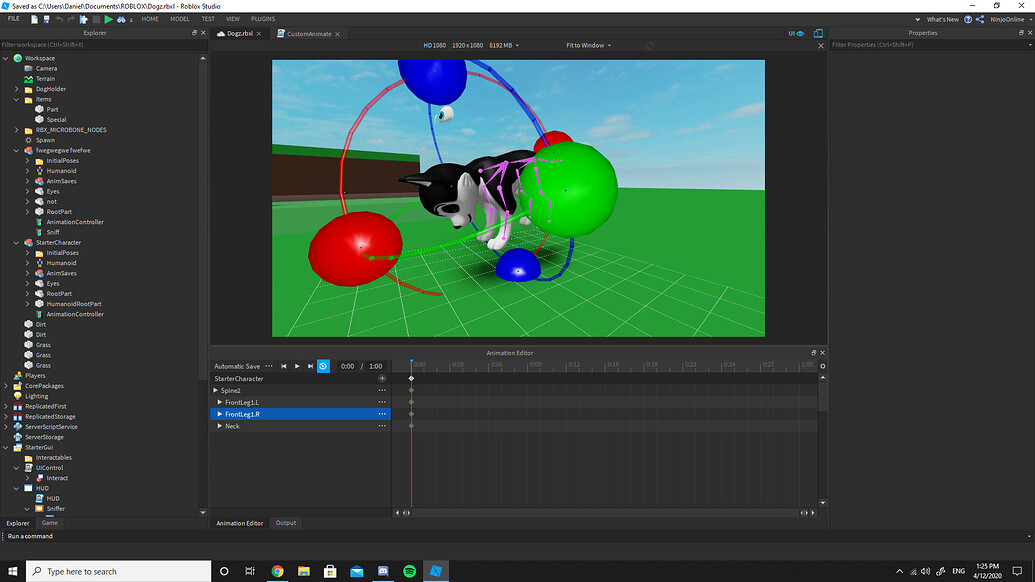This screenshot has height=582, width=1035.
Task: Open the FILE menu
Action: coord(13,19)
